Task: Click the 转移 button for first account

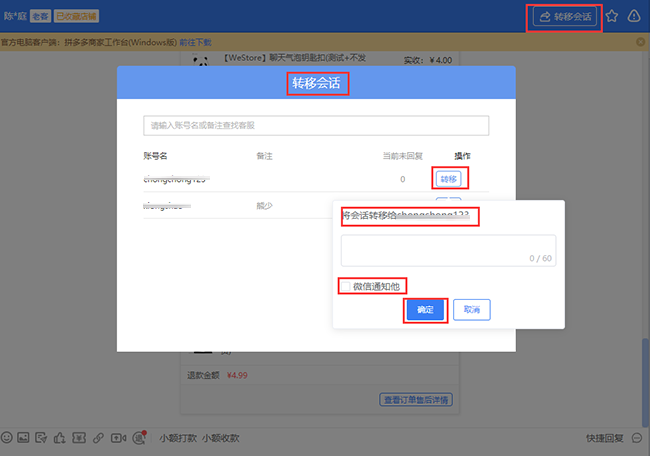Action: pyautogui.click(x=449, y=179)
